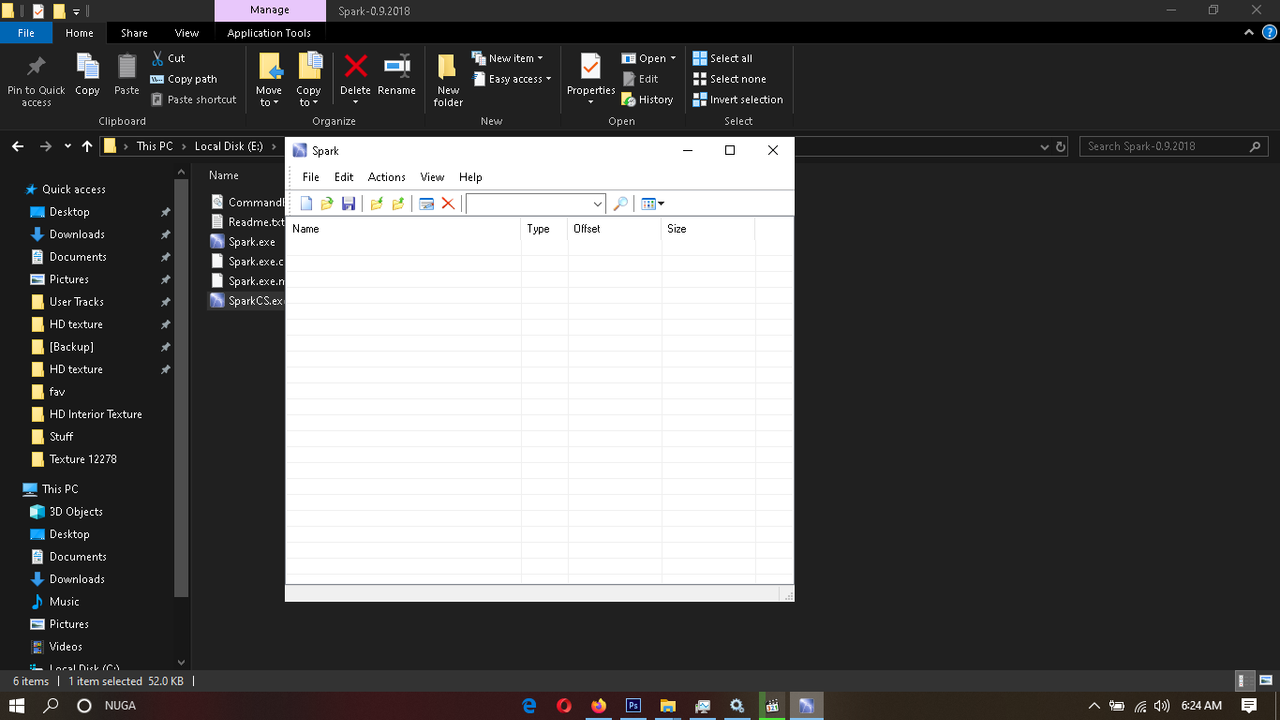
Task: Sort by Size column in Spark list
Action: tap(707, 229)
